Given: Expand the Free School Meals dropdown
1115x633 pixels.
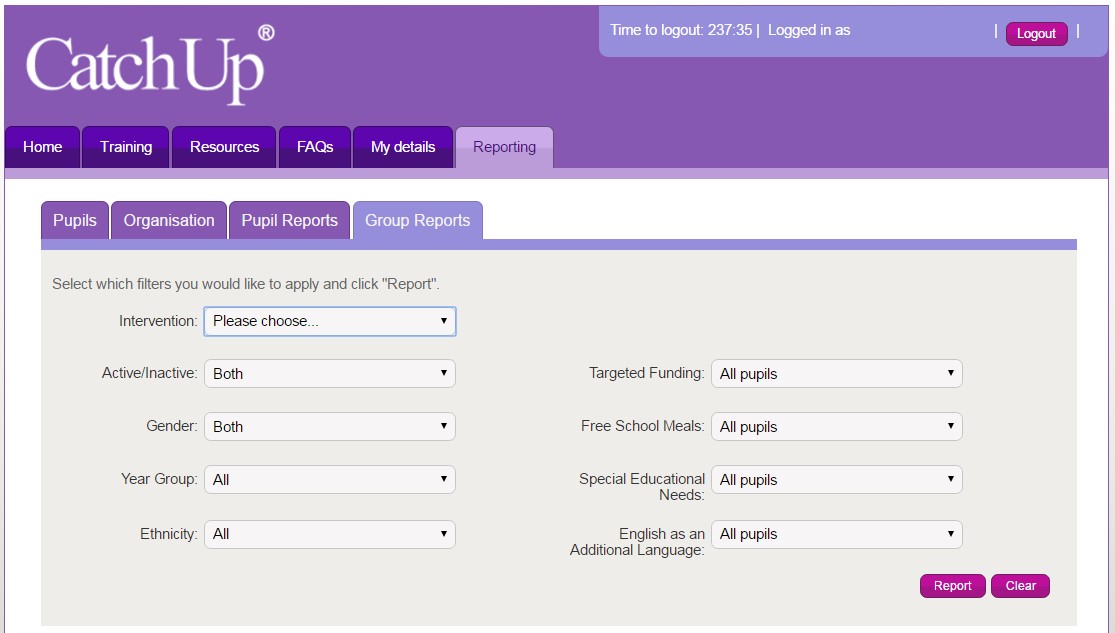Looking at the screenshot, I should point(837,427).
